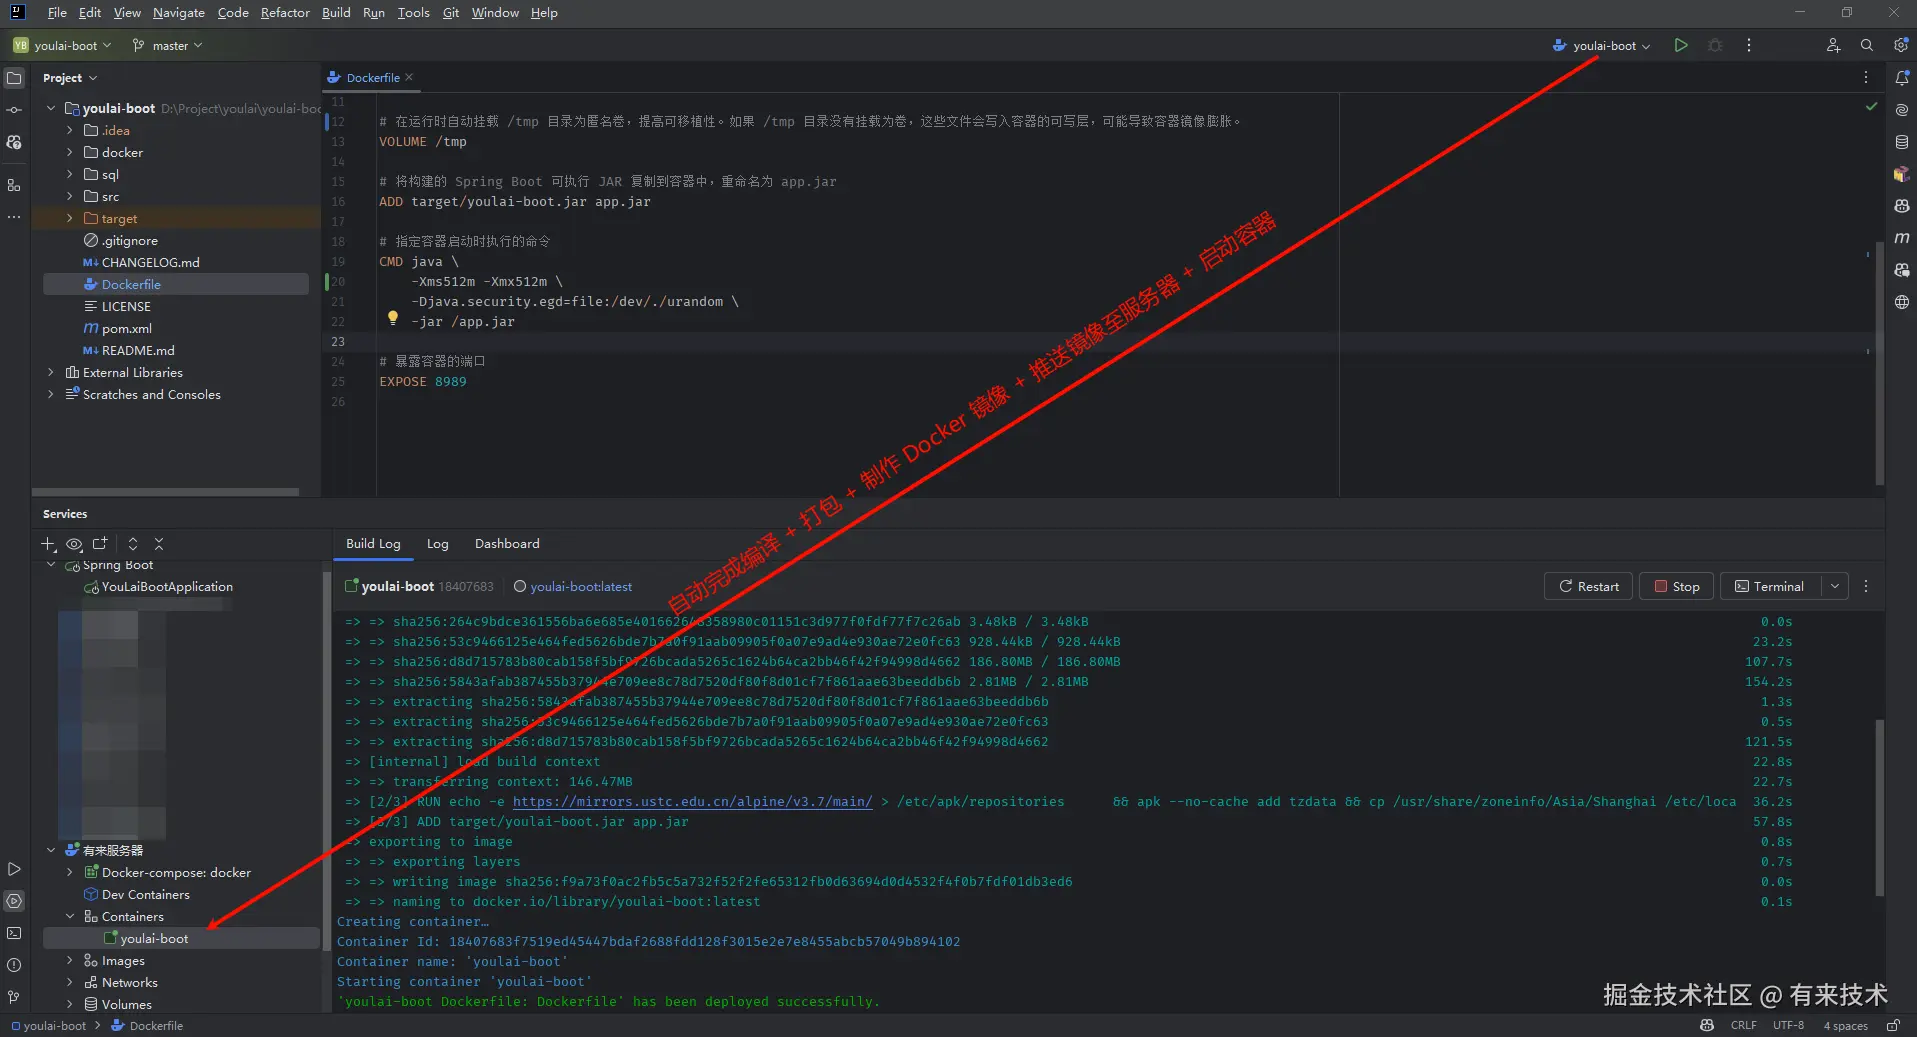The image size is (1917, 1037).
Task: Debug the youlai-boot configuration
Action: pyautogui.click(x=1715, y=45)
